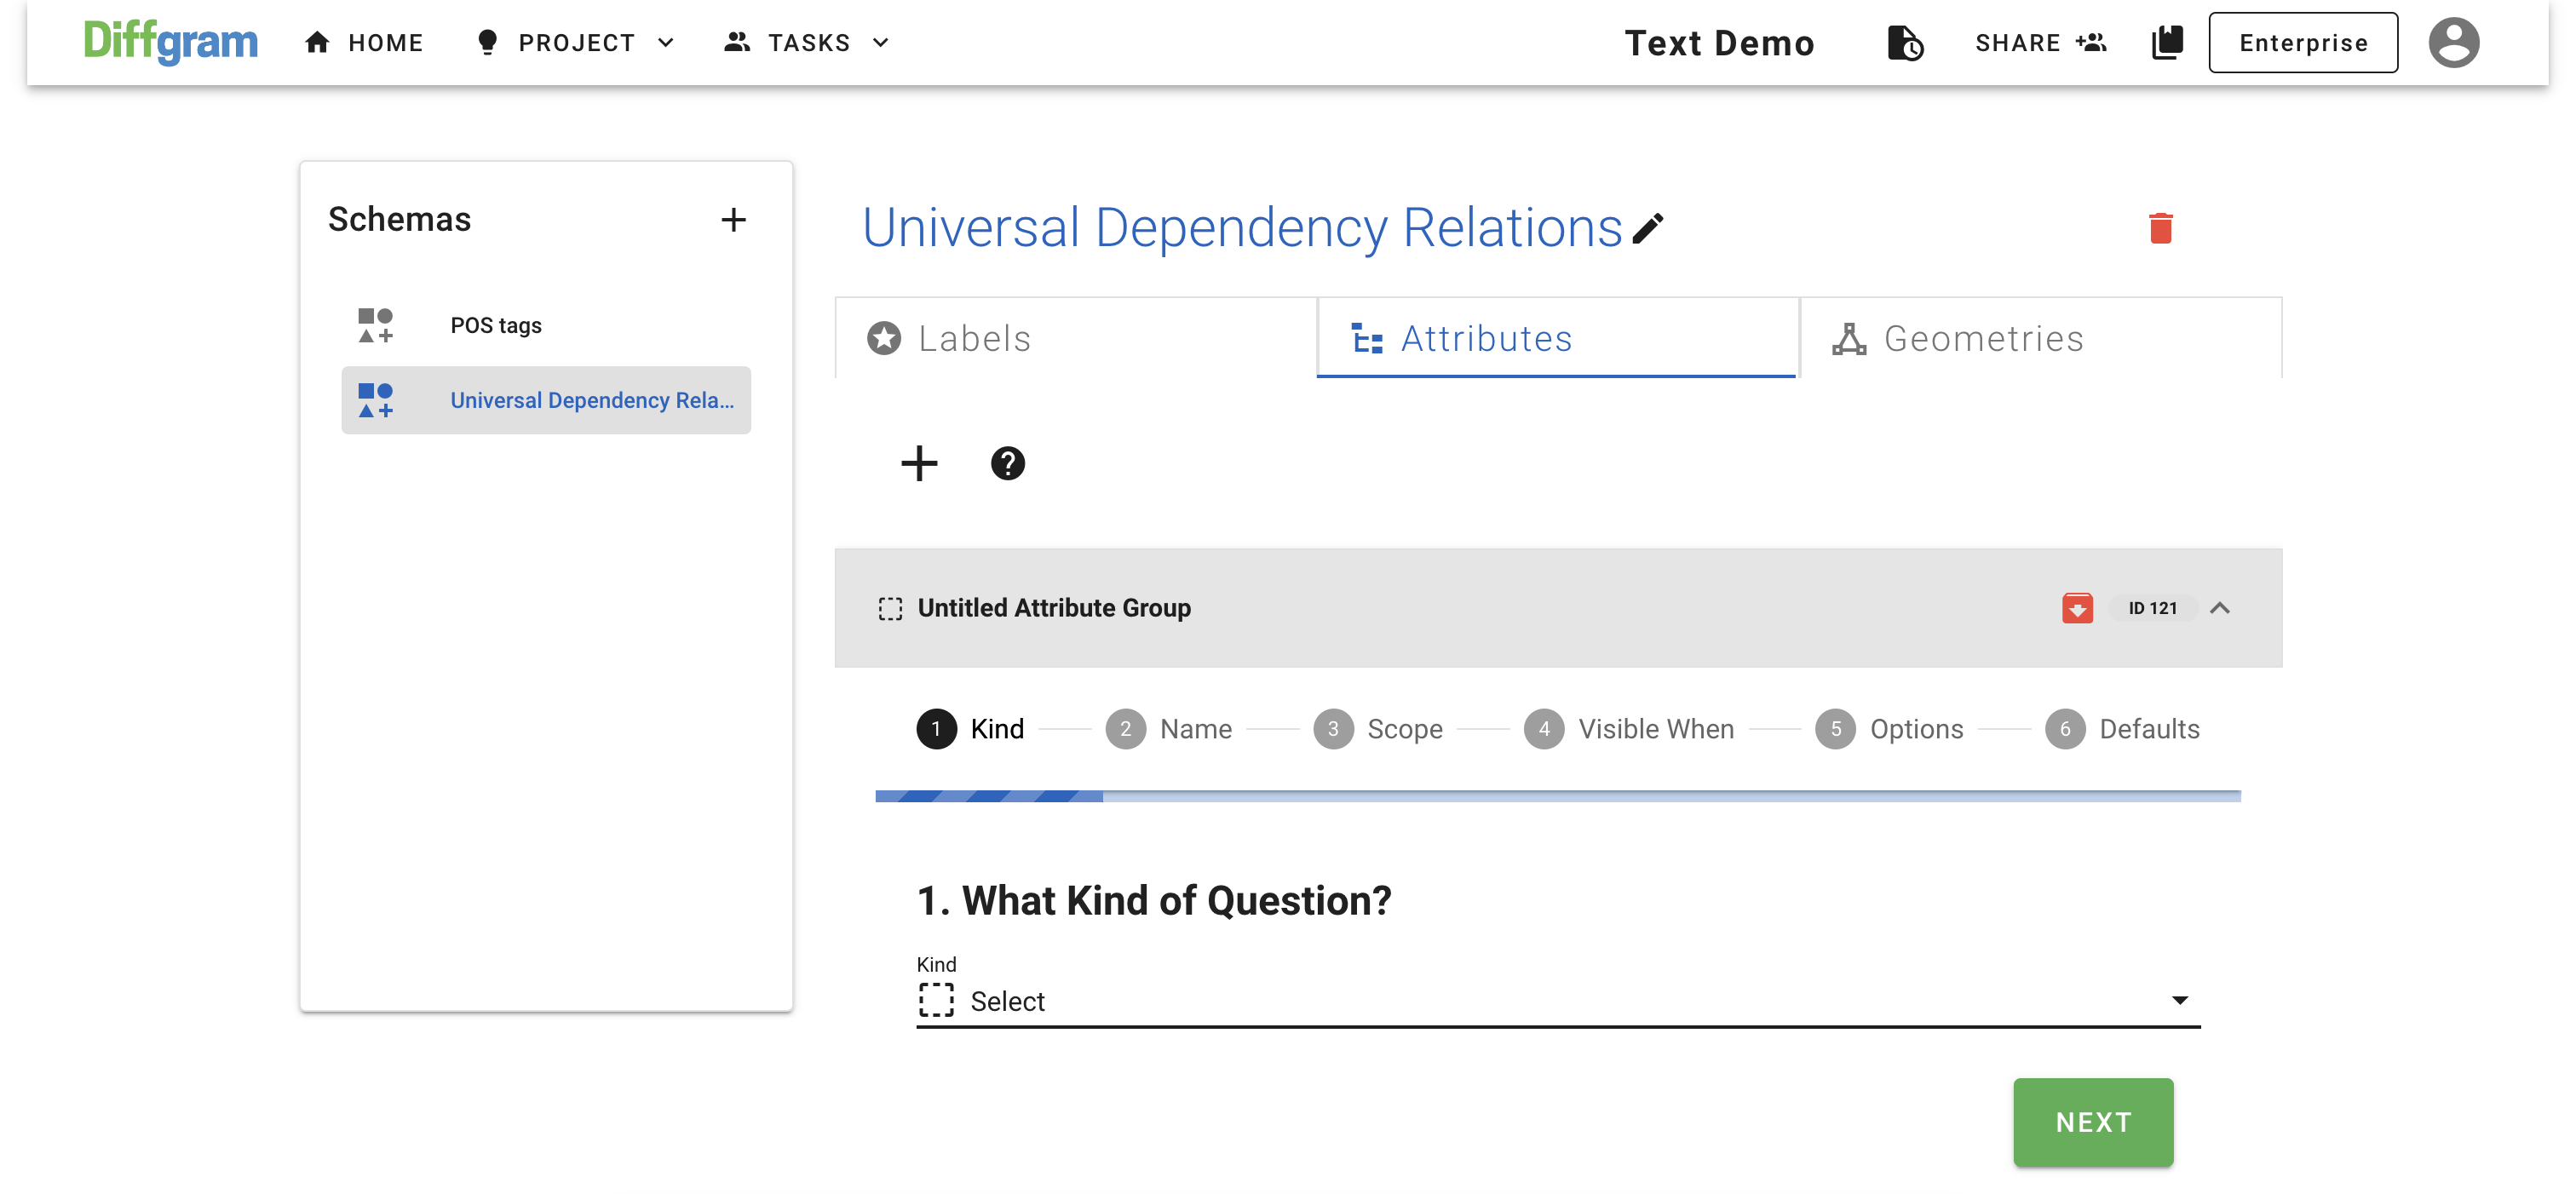Collapse the Untitled Attribute Group chevron
Image resolution: width=2576 pixels, height=1194 pixels.
[x=2219, y=608]
